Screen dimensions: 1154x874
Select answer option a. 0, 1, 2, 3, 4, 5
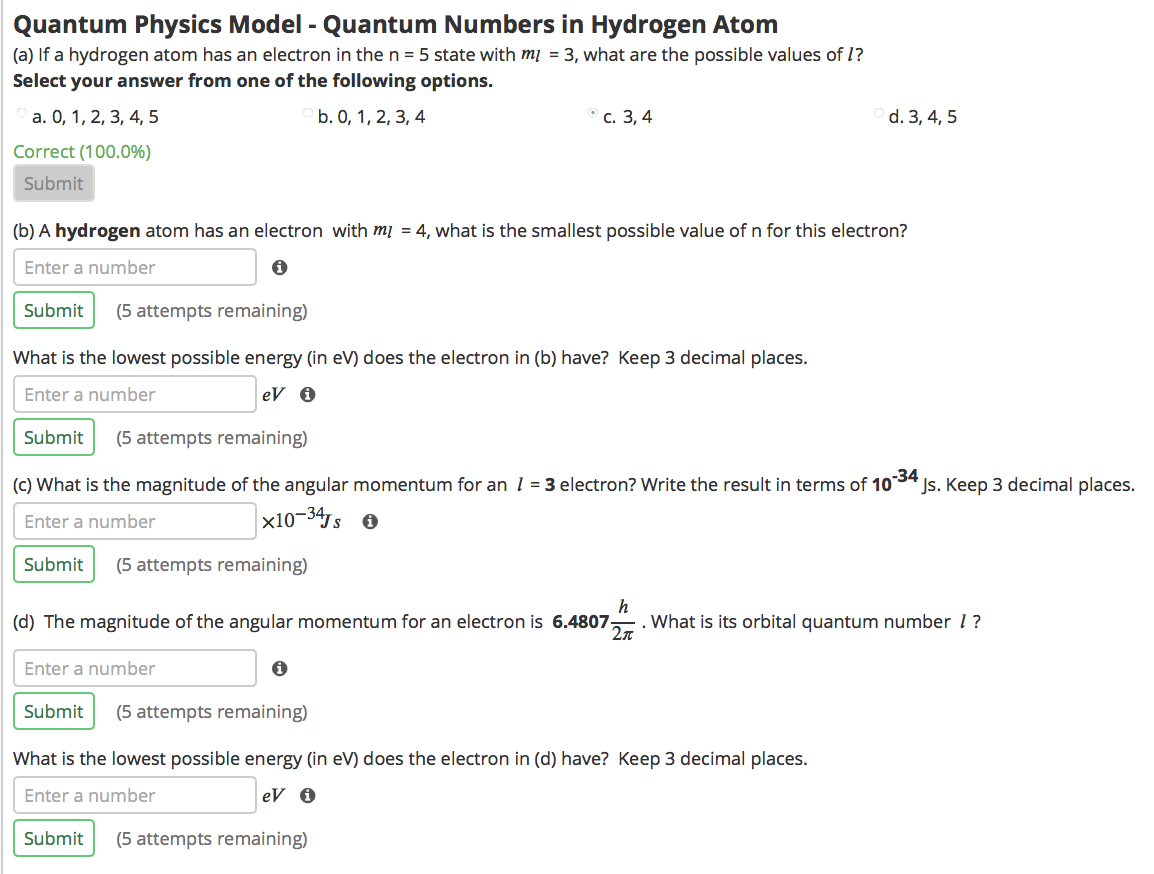coord(21,112)
